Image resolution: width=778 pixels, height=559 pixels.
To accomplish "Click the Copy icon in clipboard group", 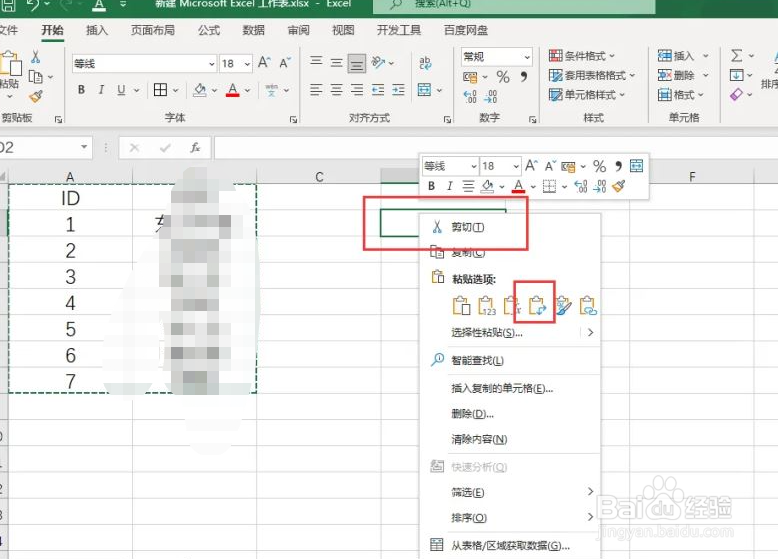I will (36, 77).
